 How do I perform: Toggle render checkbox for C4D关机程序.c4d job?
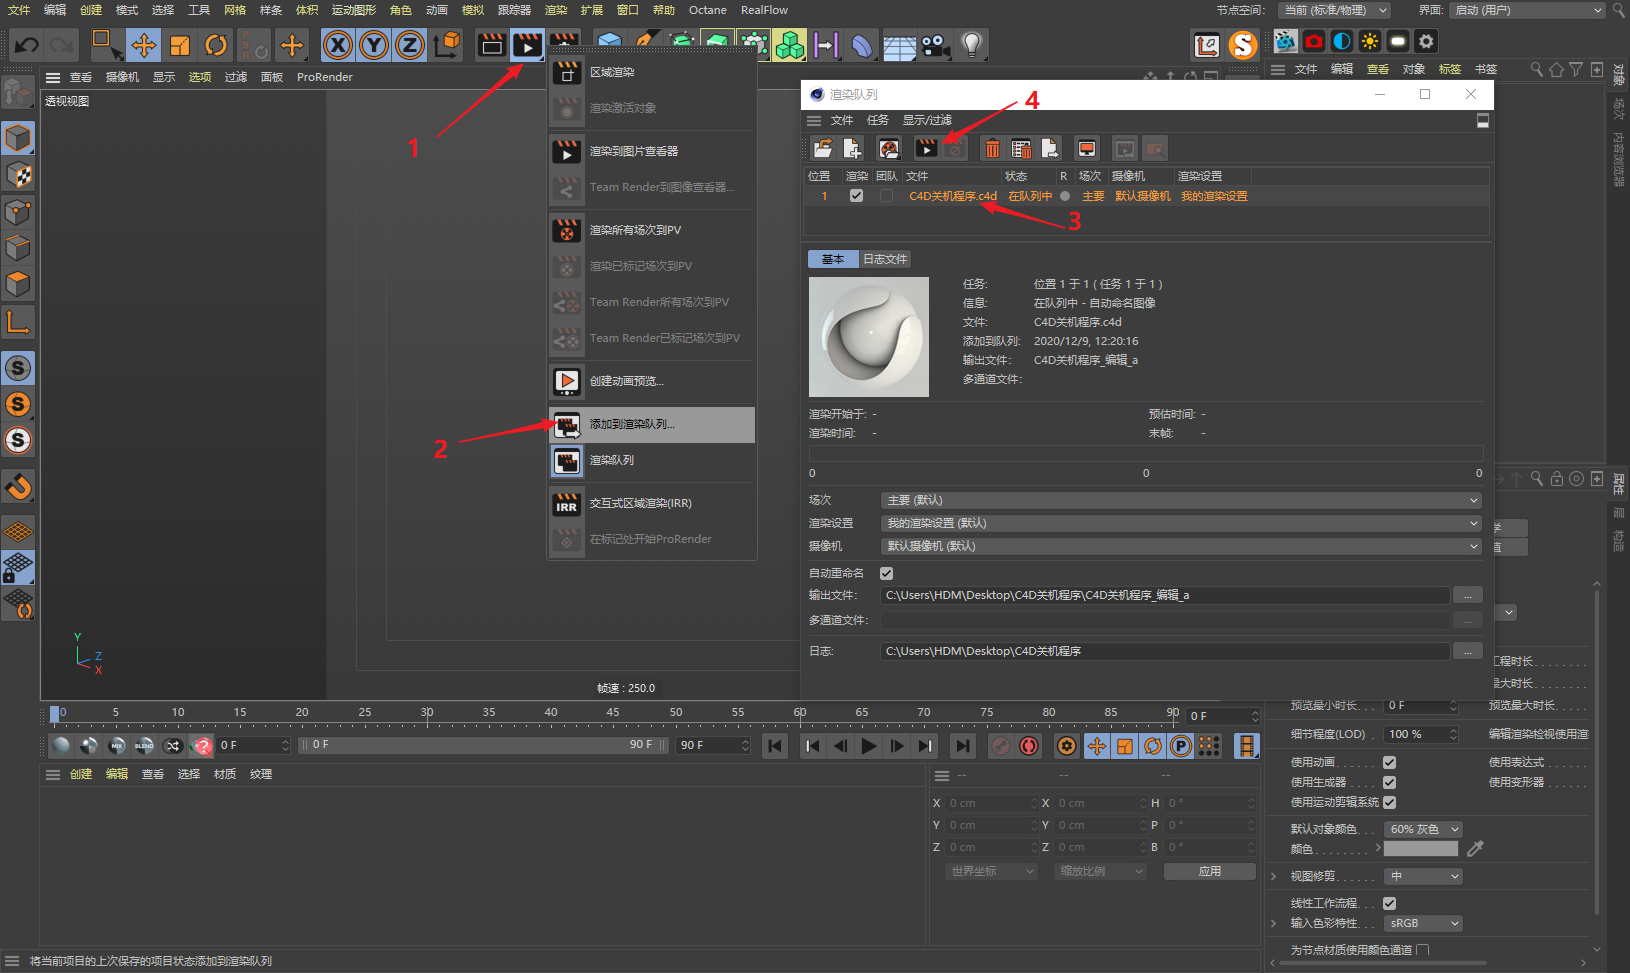pyautogui.click(x=856, y=196)
